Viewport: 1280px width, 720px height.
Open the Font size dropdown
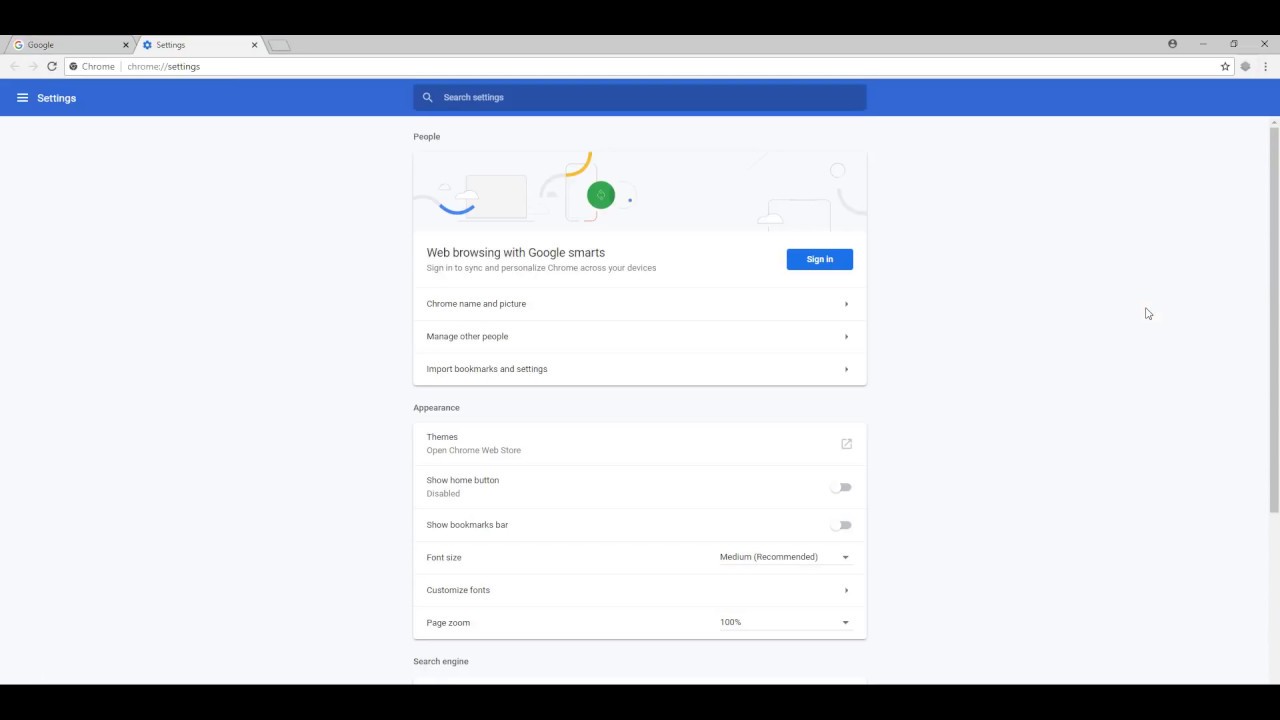pyautogui.click(x=785, y=557)
